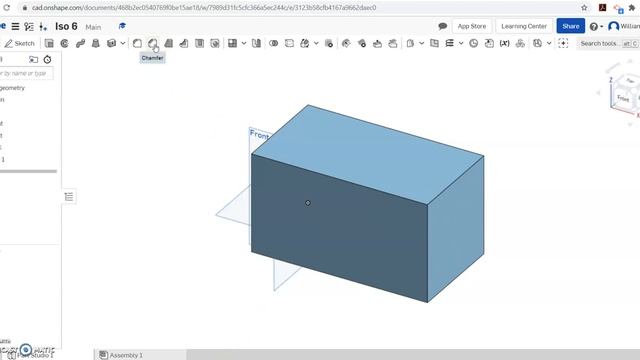This screenshot has height=360, width=640.
Task: Select the Rib tool
Action: [184, 43]
